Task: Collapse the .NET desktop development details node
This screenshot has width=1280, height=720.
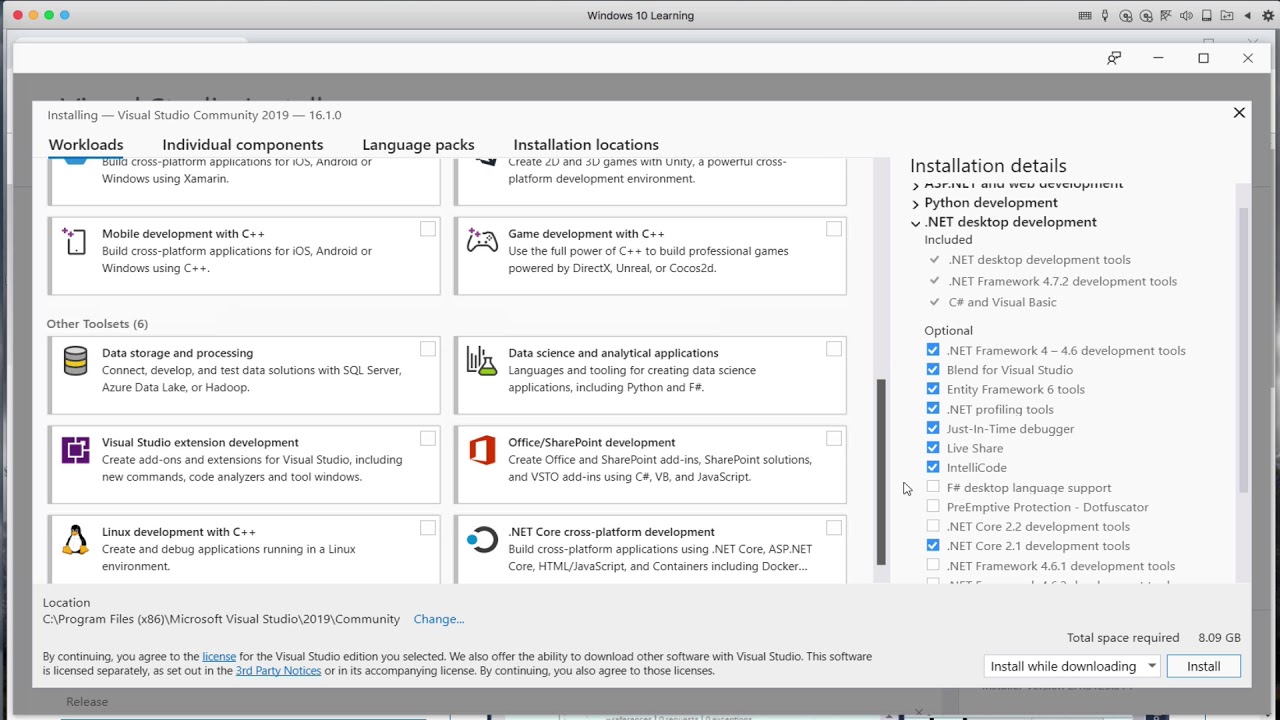Action: [x=916, y=223]
